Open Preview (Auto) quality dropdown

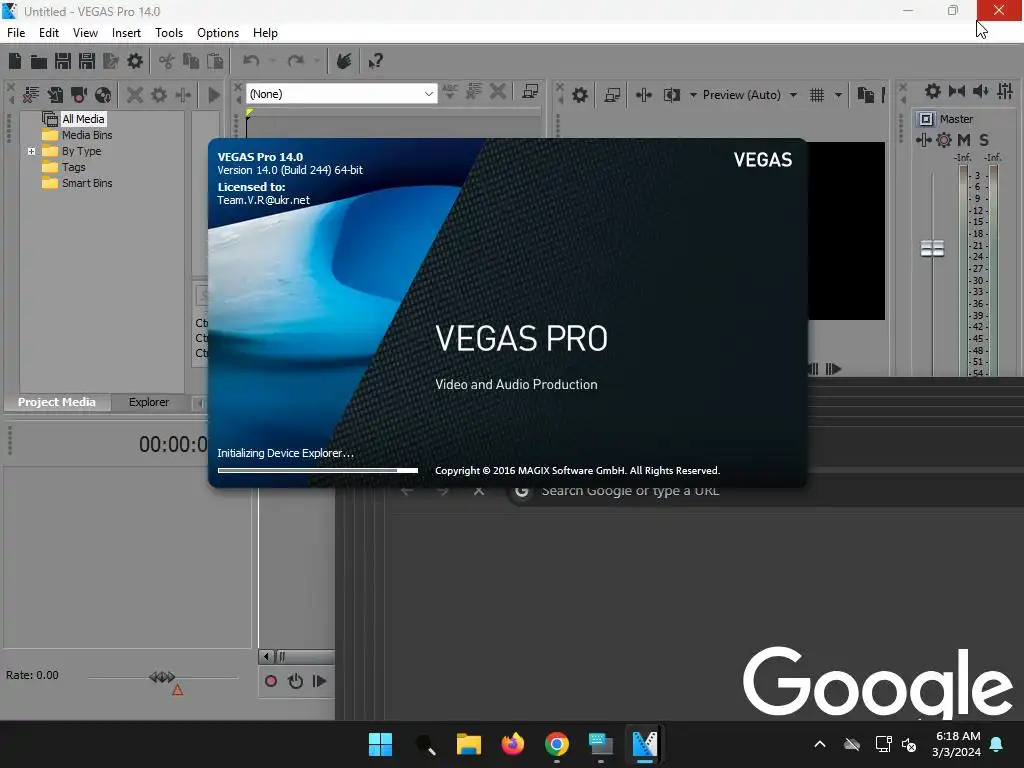793,95
